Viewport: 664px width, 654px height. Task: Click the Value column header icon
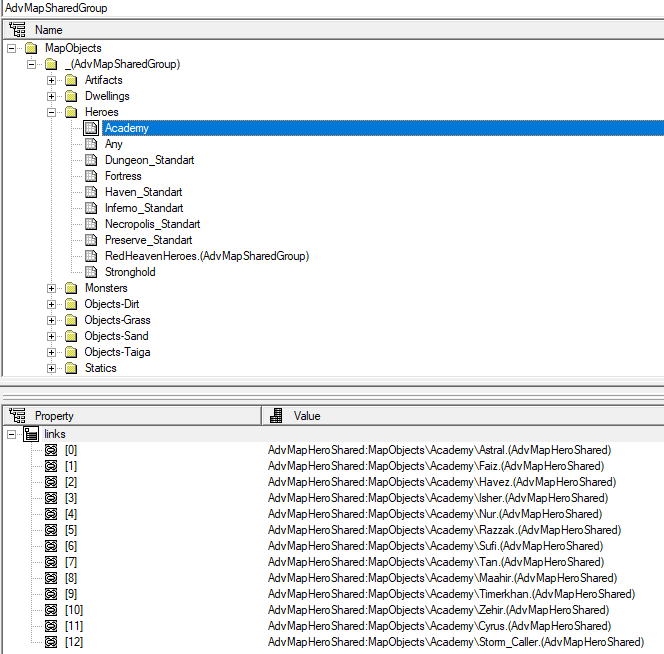pyautogui.click(x=276, y=416)
